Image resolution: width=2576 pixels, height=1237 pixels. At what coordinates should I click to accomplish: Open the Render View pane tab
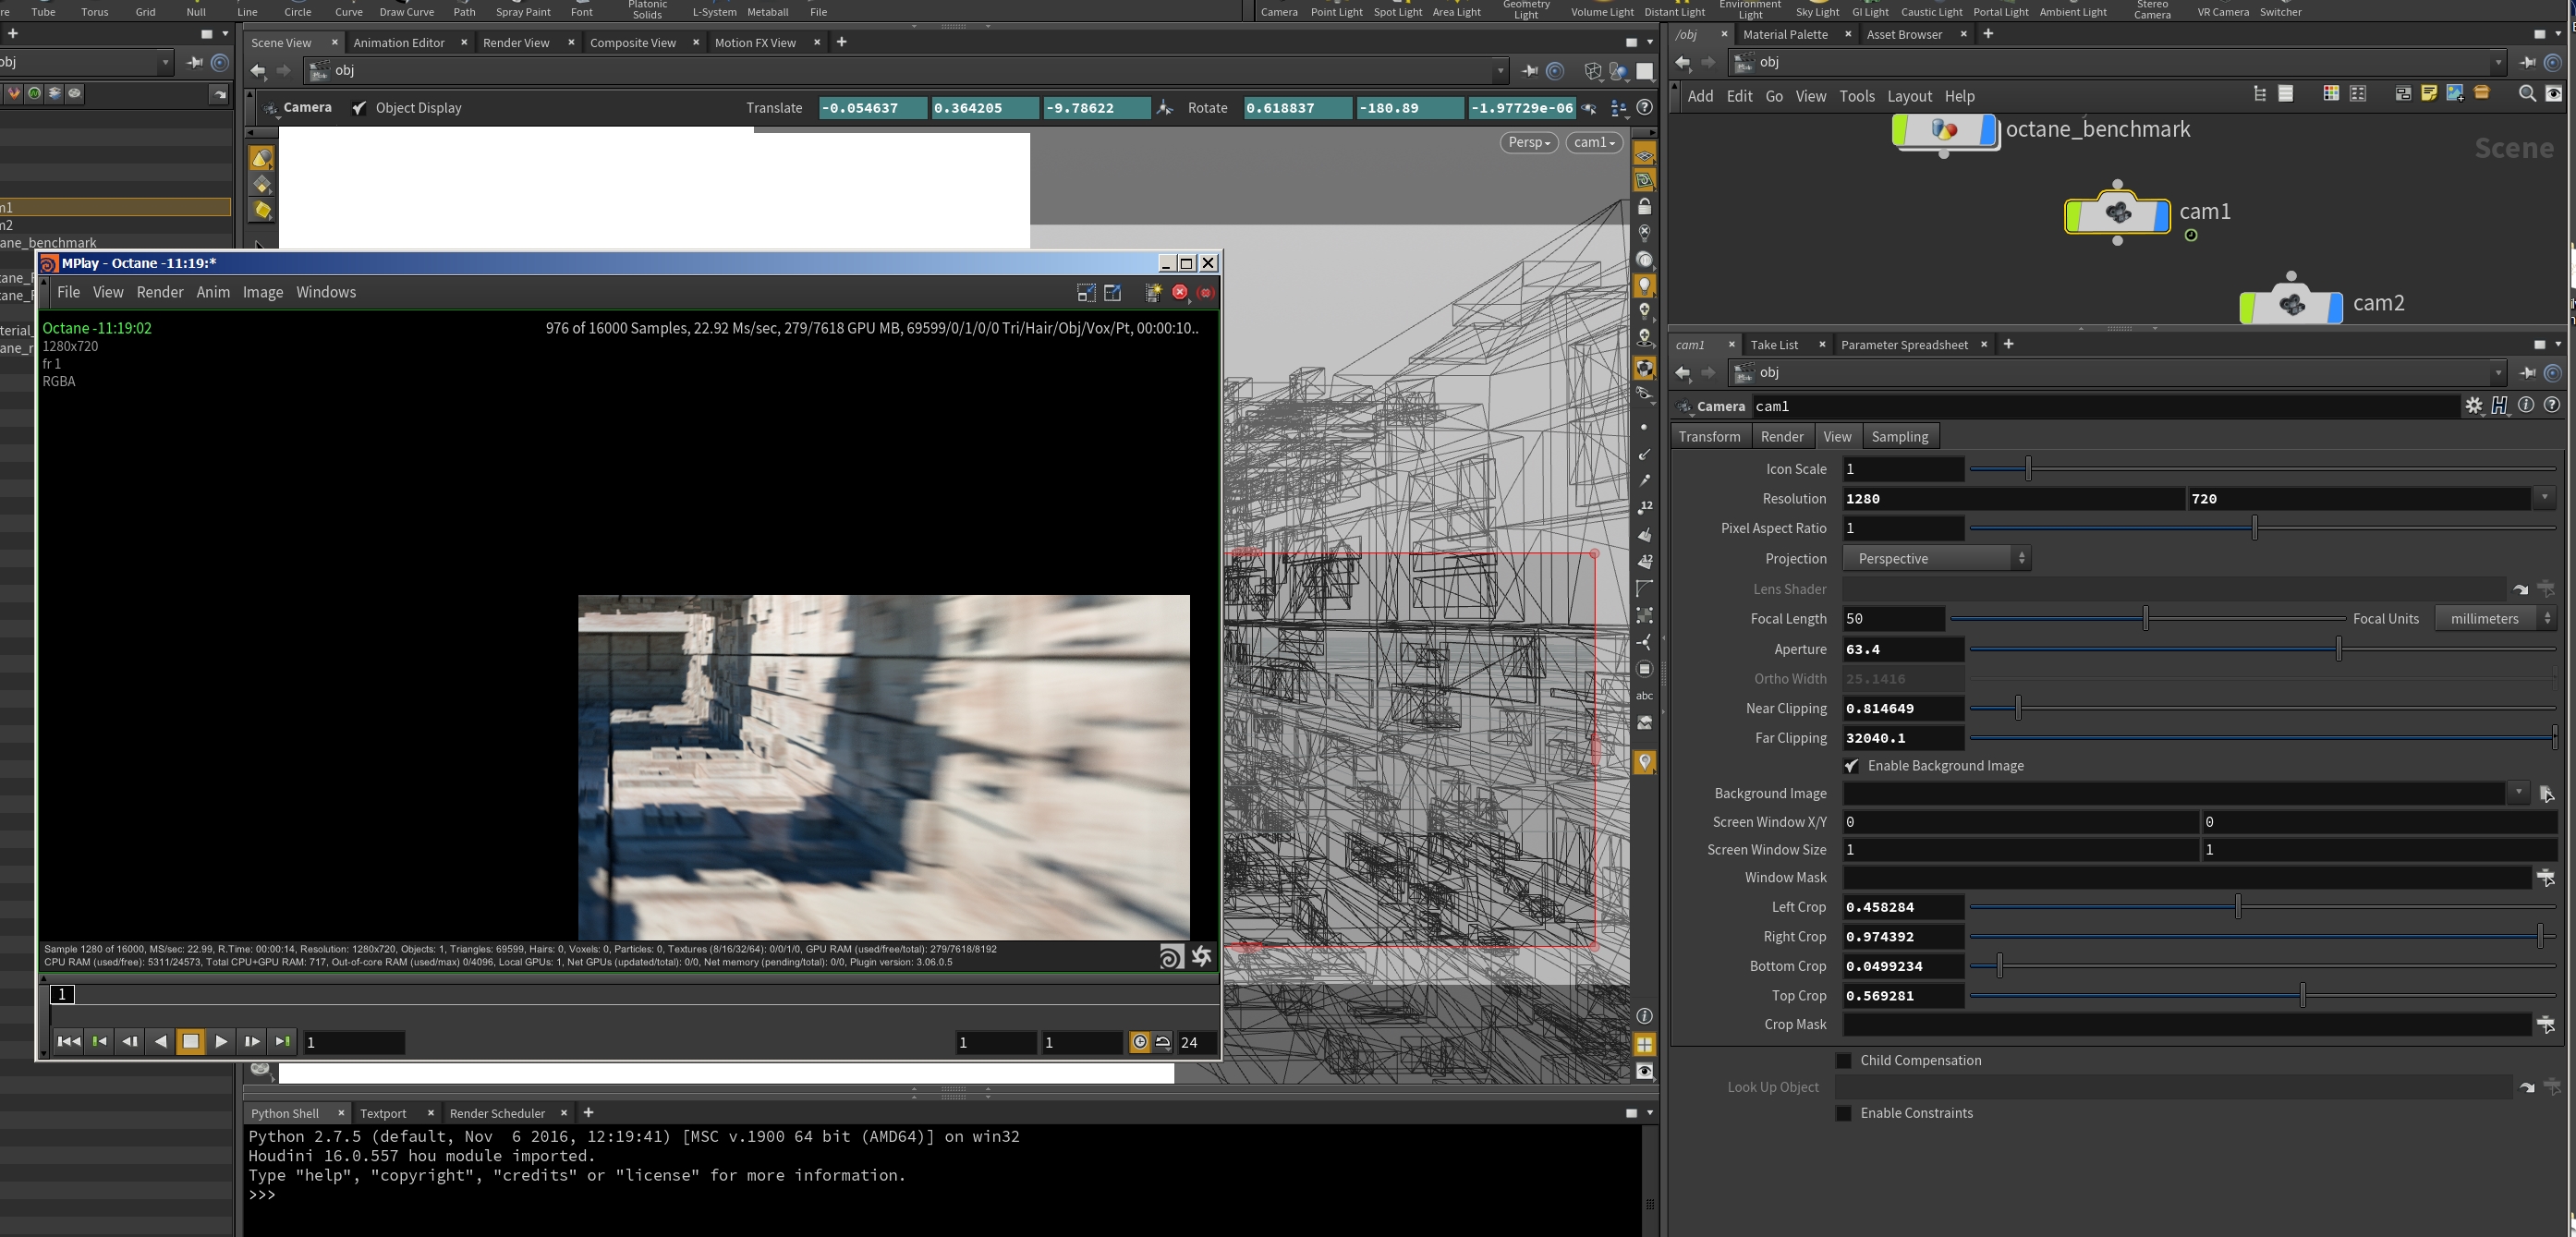click(x=516, y=42)
